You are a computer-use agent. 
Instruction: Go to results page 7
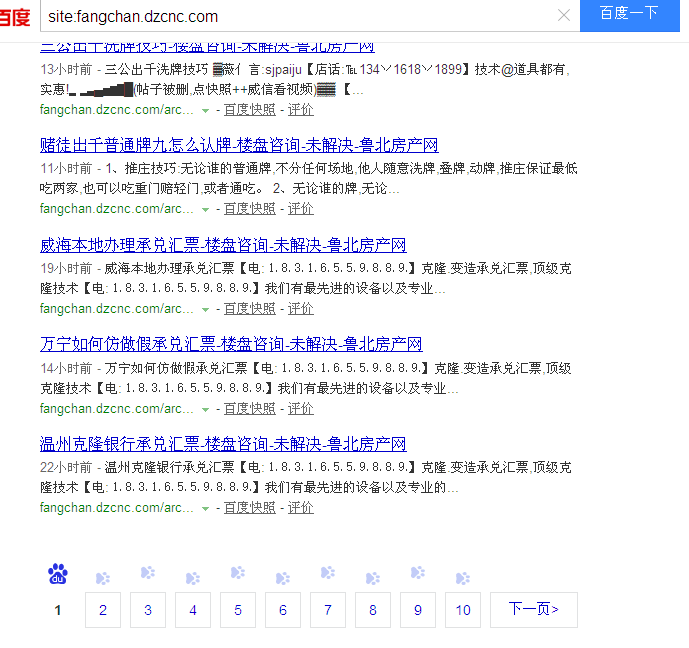click(328, 610)
